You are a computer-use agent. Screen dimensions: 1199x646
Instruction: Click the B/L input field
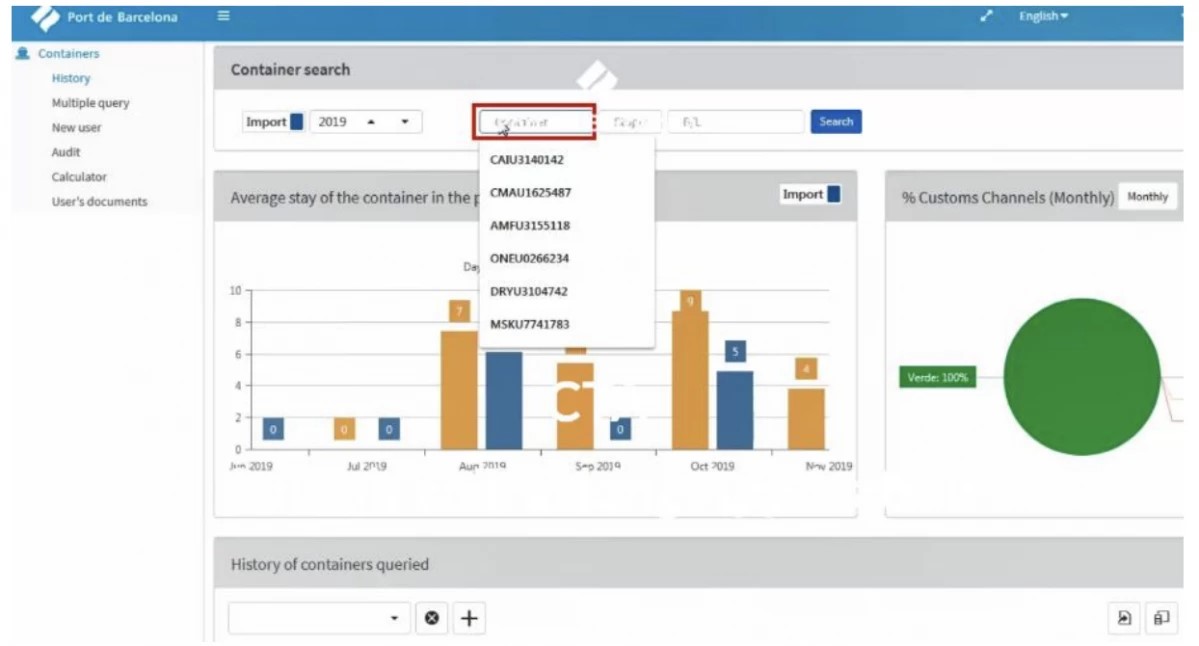[x=735, y=122]
